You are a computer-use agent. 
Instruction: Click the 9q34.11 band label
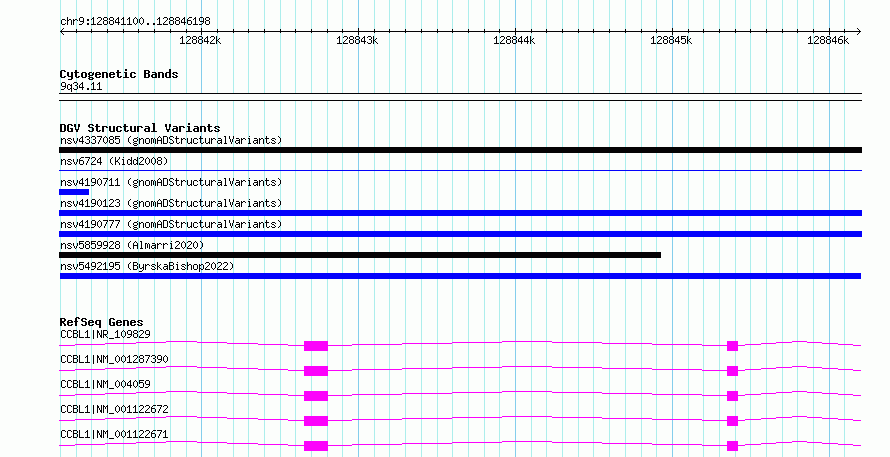(x=81, y=86)
